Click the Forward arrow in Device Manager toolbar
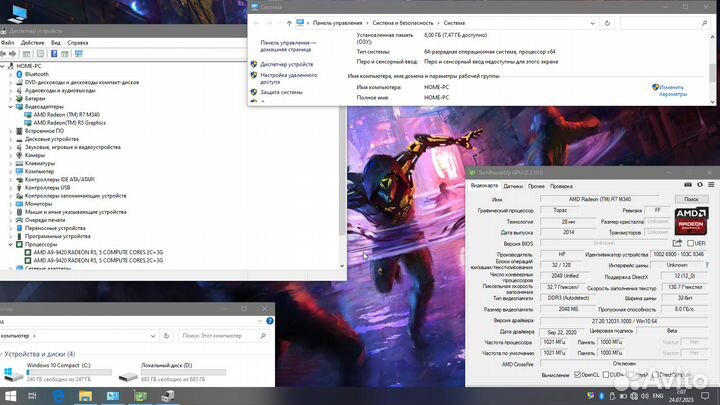This screenshot has width=720, height=405. coord(12,54)
